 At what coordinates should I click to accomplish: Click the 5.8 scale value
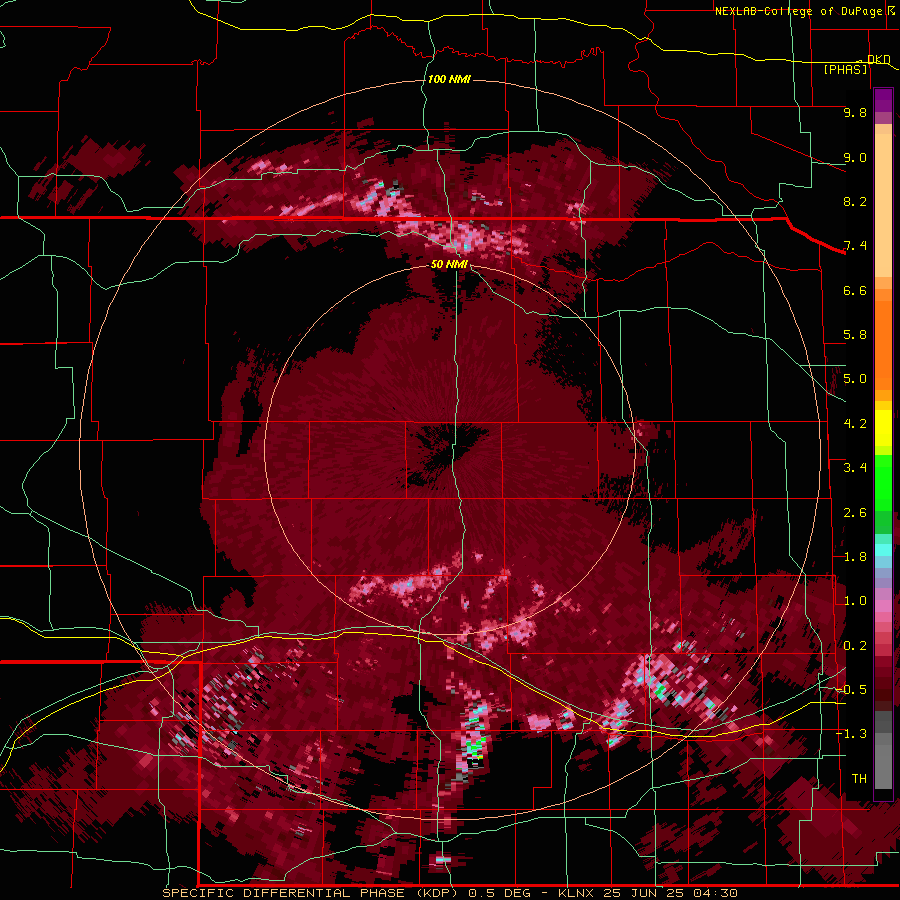[x=855, y=335]
